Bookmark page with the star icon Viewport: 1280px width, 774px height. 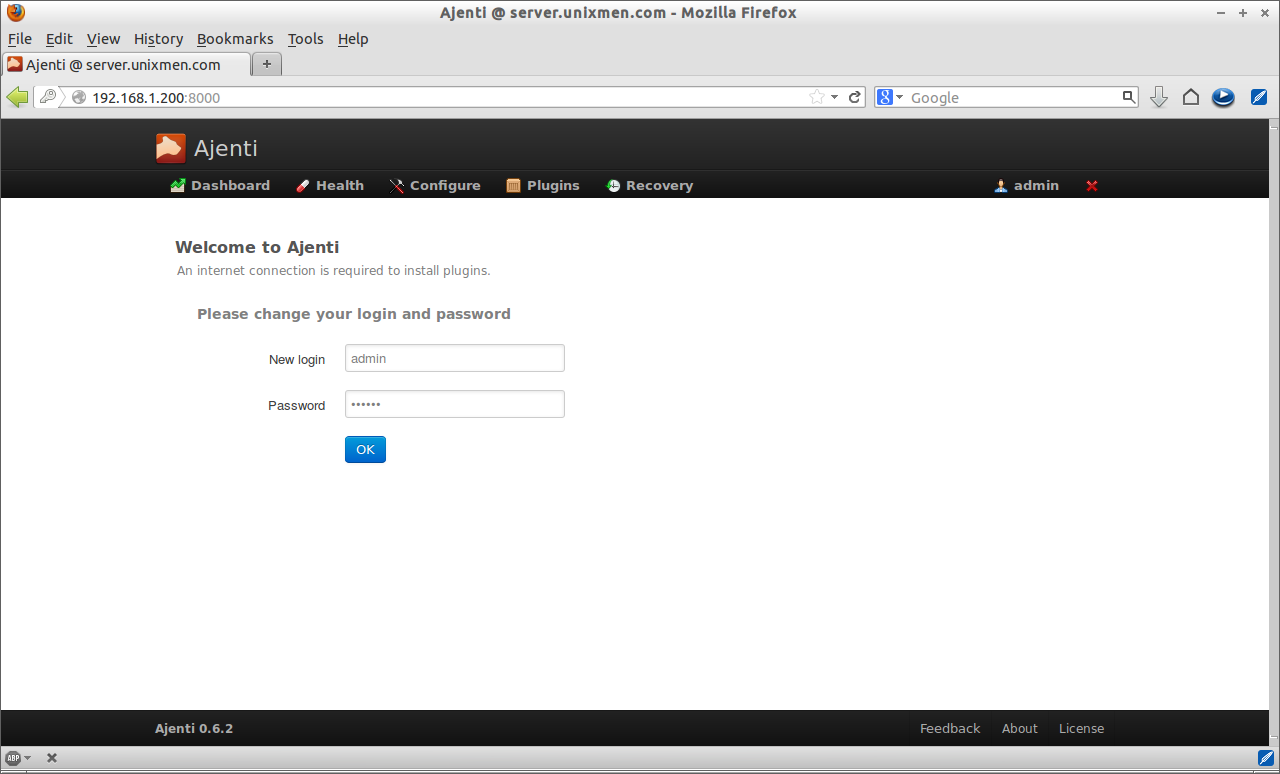(817, 97)
